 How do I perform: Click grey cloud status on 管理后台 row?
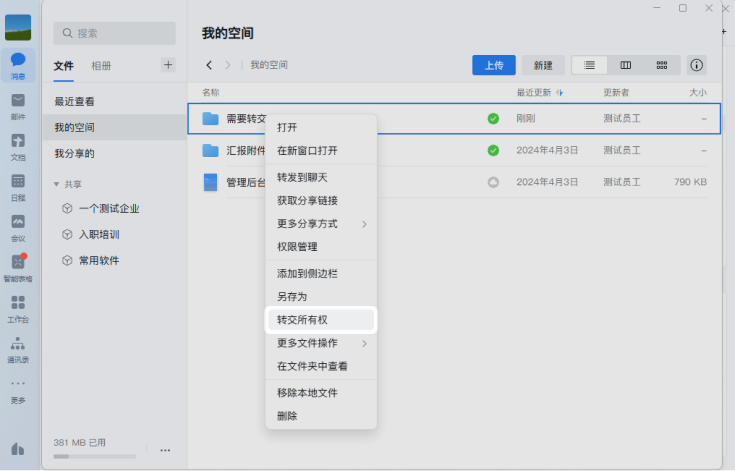click(x=493, y=182)
